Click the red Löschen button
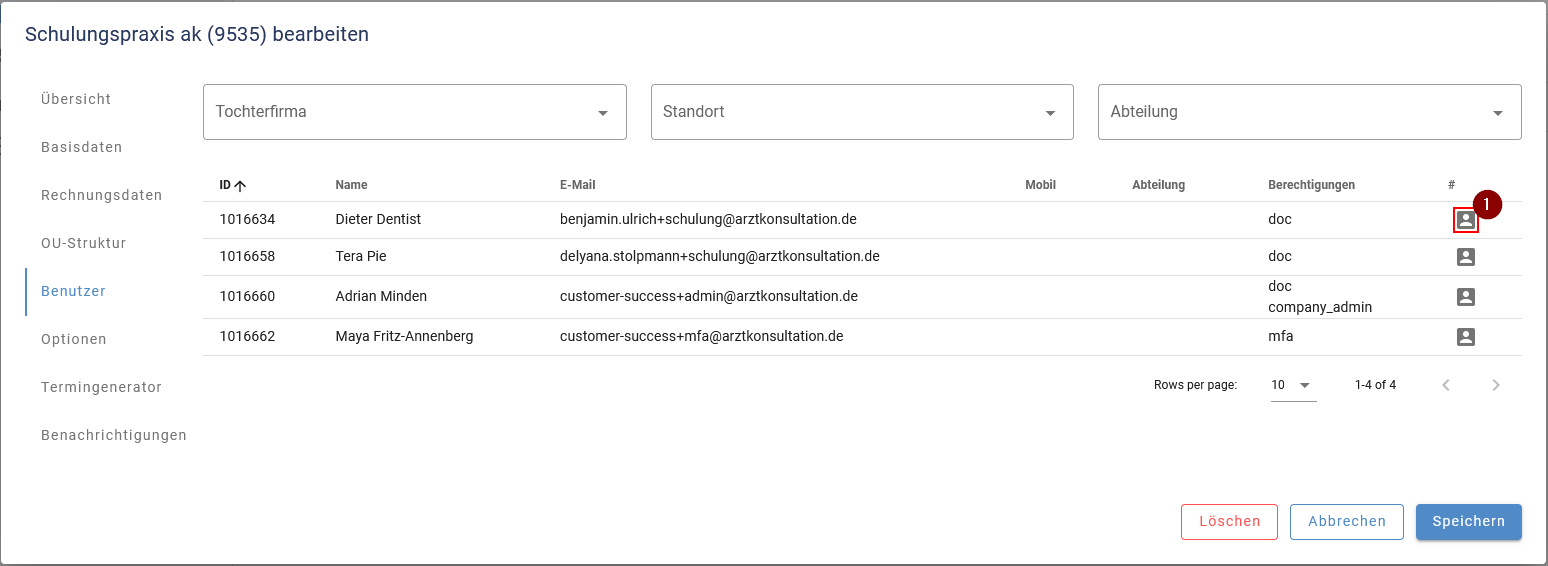The width and height of the screenshot is (1548, 566). pyautogui.click(x=1229, y=521)
